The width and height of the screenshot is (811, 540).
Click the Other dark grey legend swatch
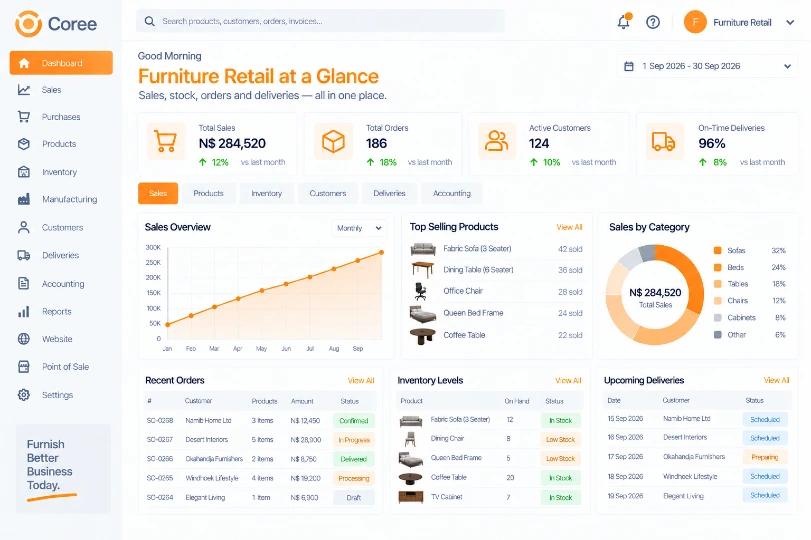(718, 335)
